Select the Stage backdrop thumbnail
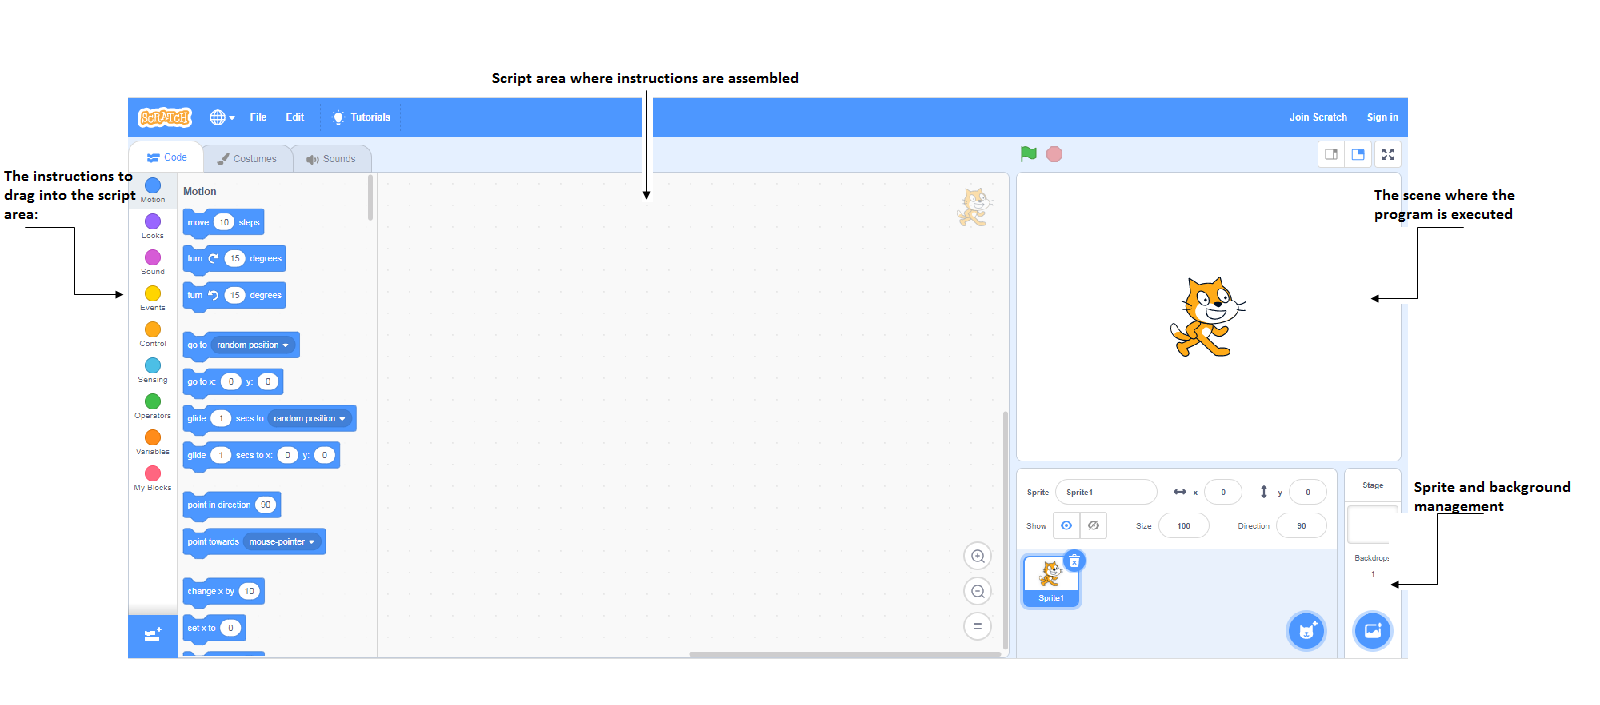The image size is (1600, 705). click(1372, 525)
